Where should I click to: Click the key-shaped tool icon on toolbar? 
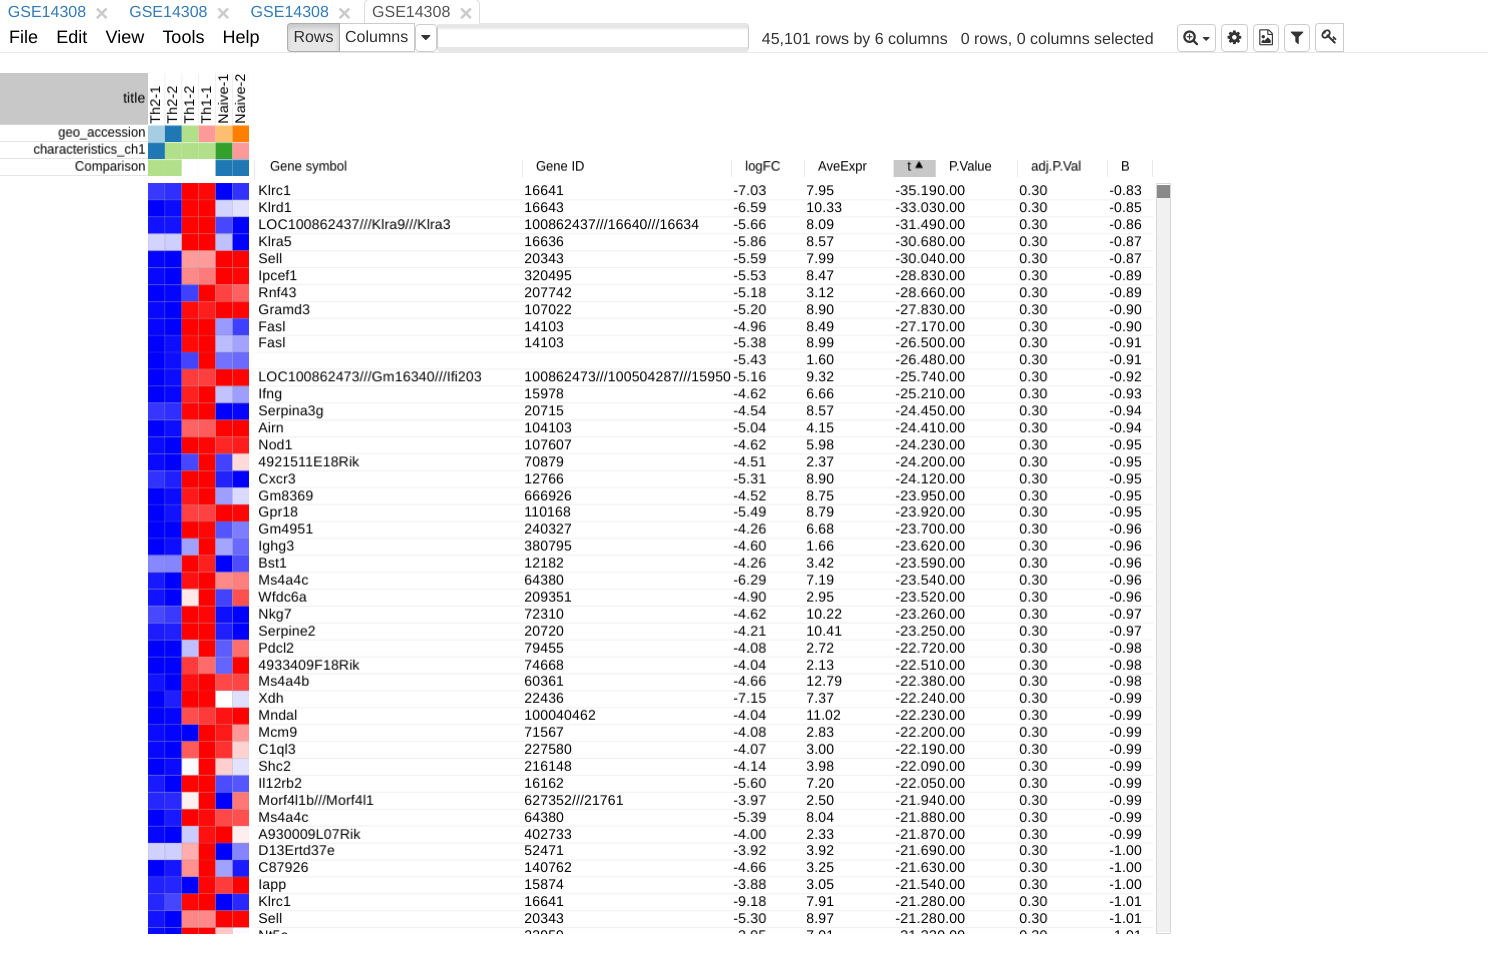[x=1329, y=37]
